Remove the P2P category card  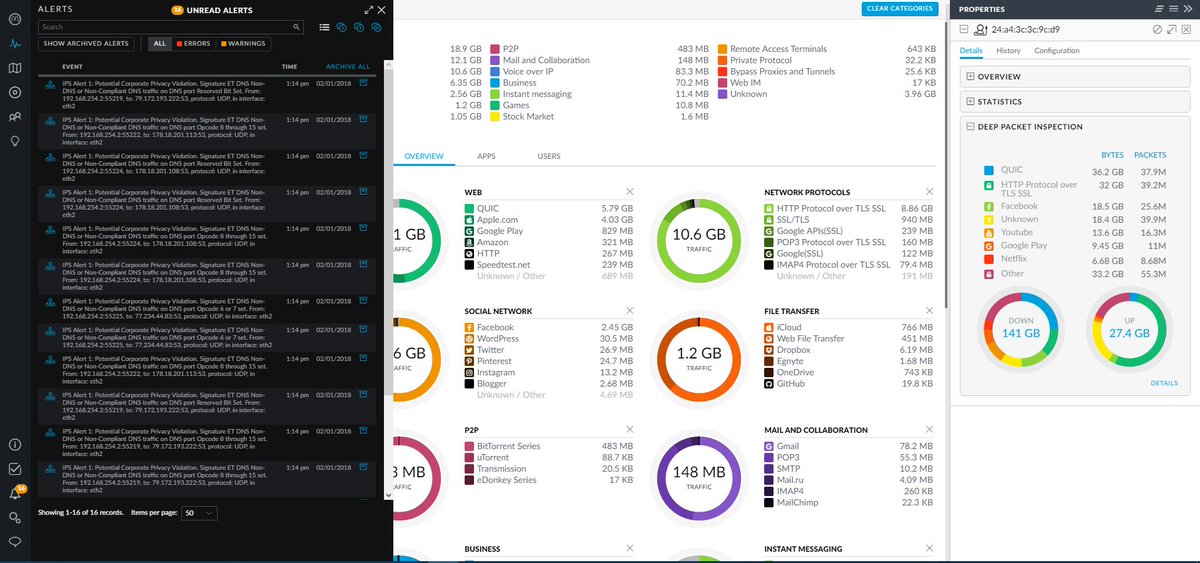[630, 430]
